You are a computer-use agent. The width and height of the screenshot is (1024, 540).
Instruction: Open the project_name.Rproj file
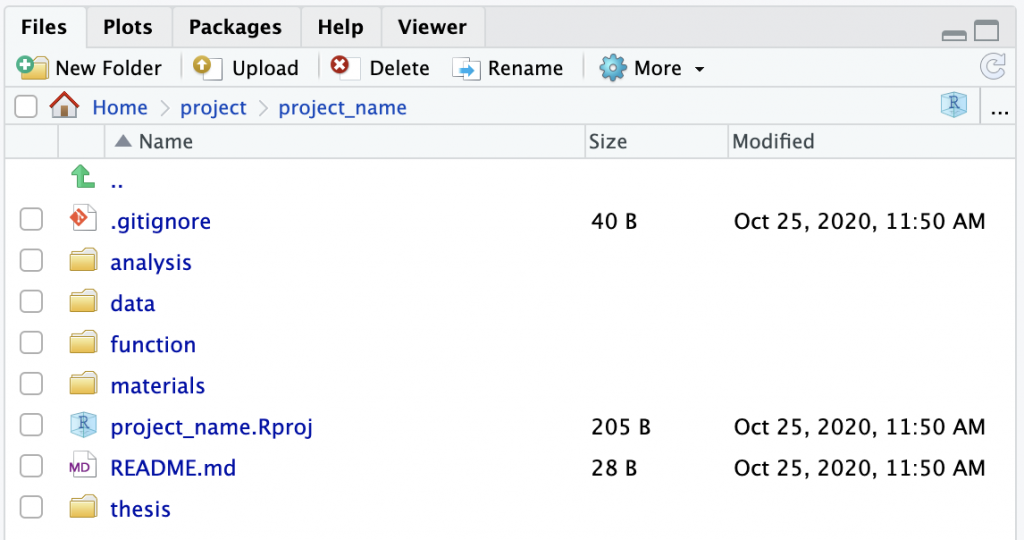211,427
